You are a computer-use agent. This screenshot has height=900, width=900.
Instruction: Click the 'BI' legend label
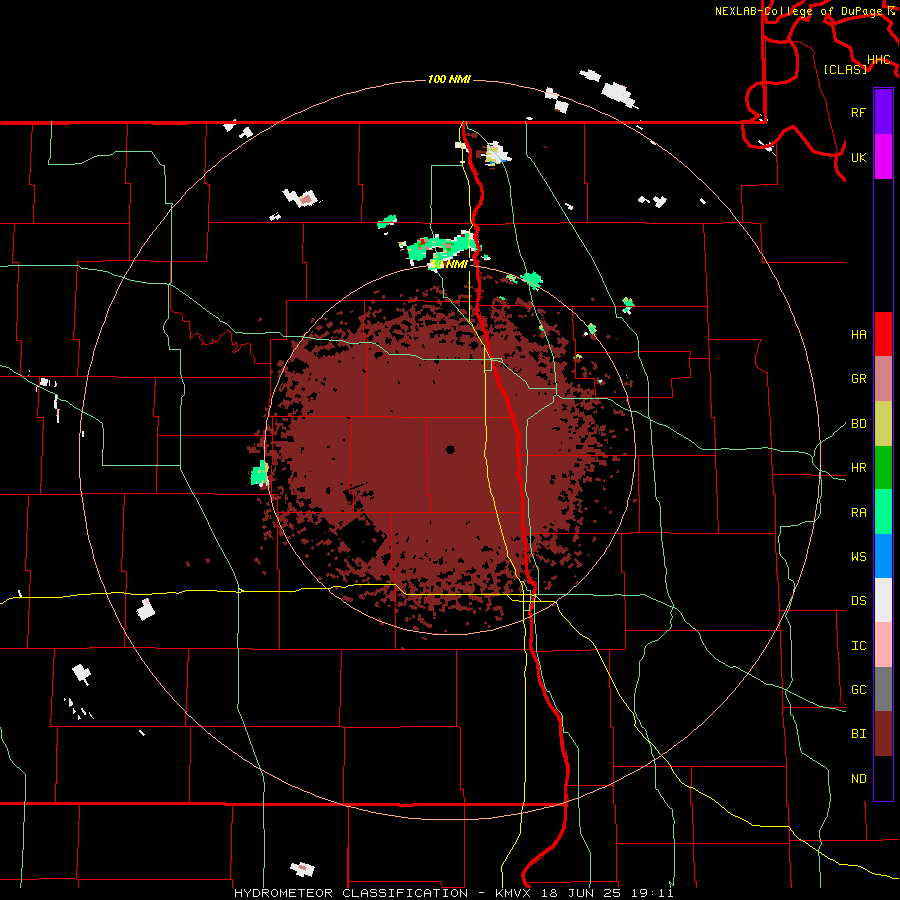click(x=859, y=734)
